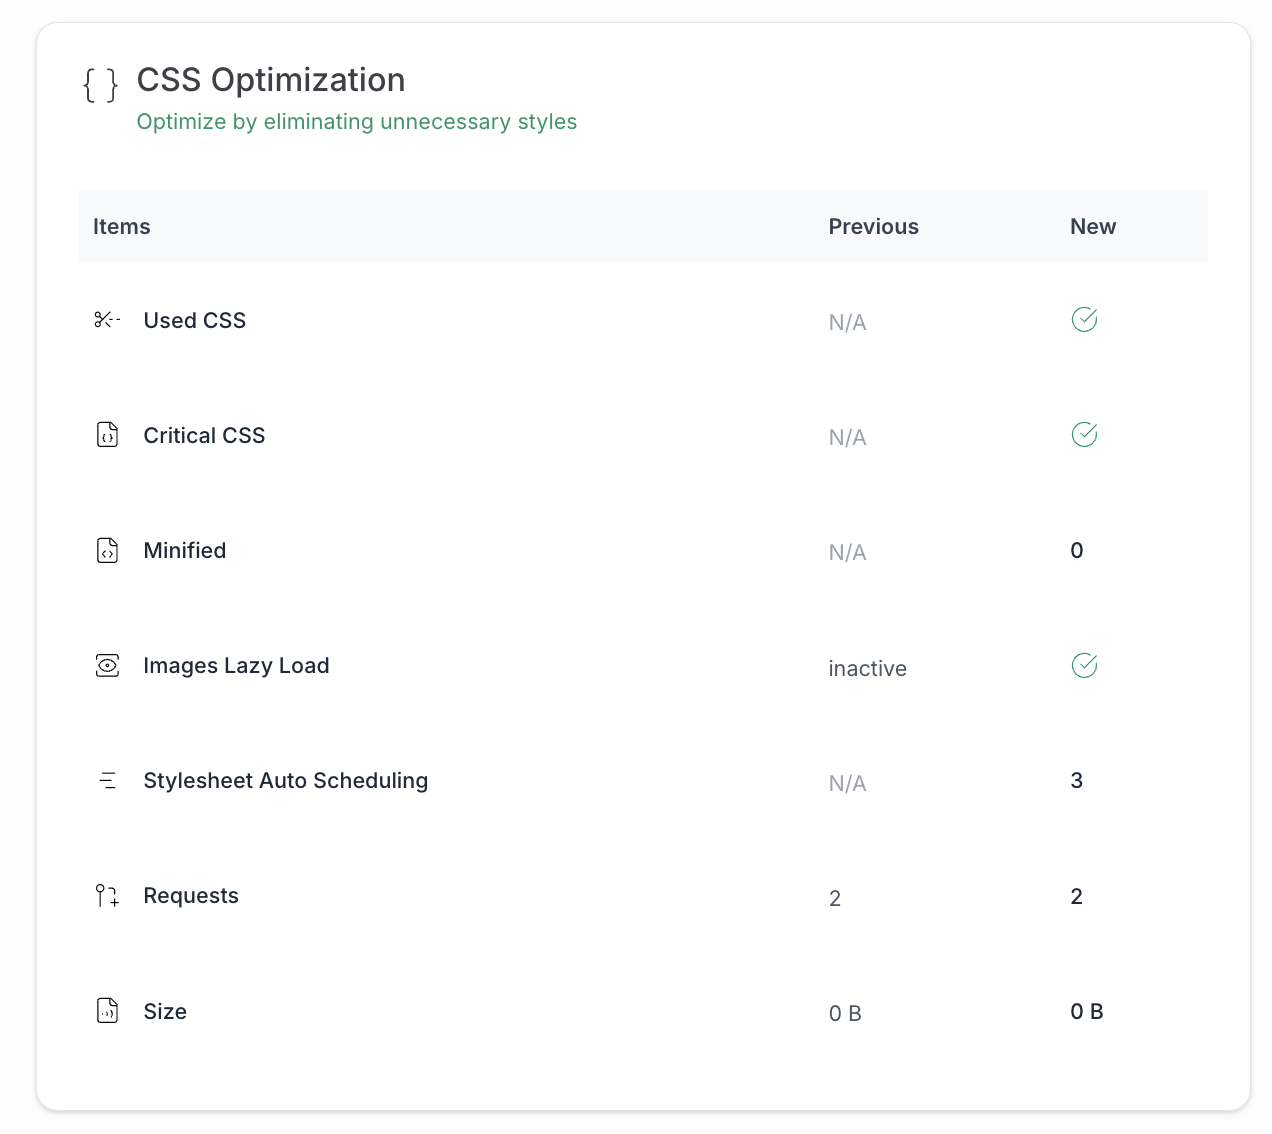Click the N/A value in Minified row
Screen dimensions: 1272x1134
847,552
